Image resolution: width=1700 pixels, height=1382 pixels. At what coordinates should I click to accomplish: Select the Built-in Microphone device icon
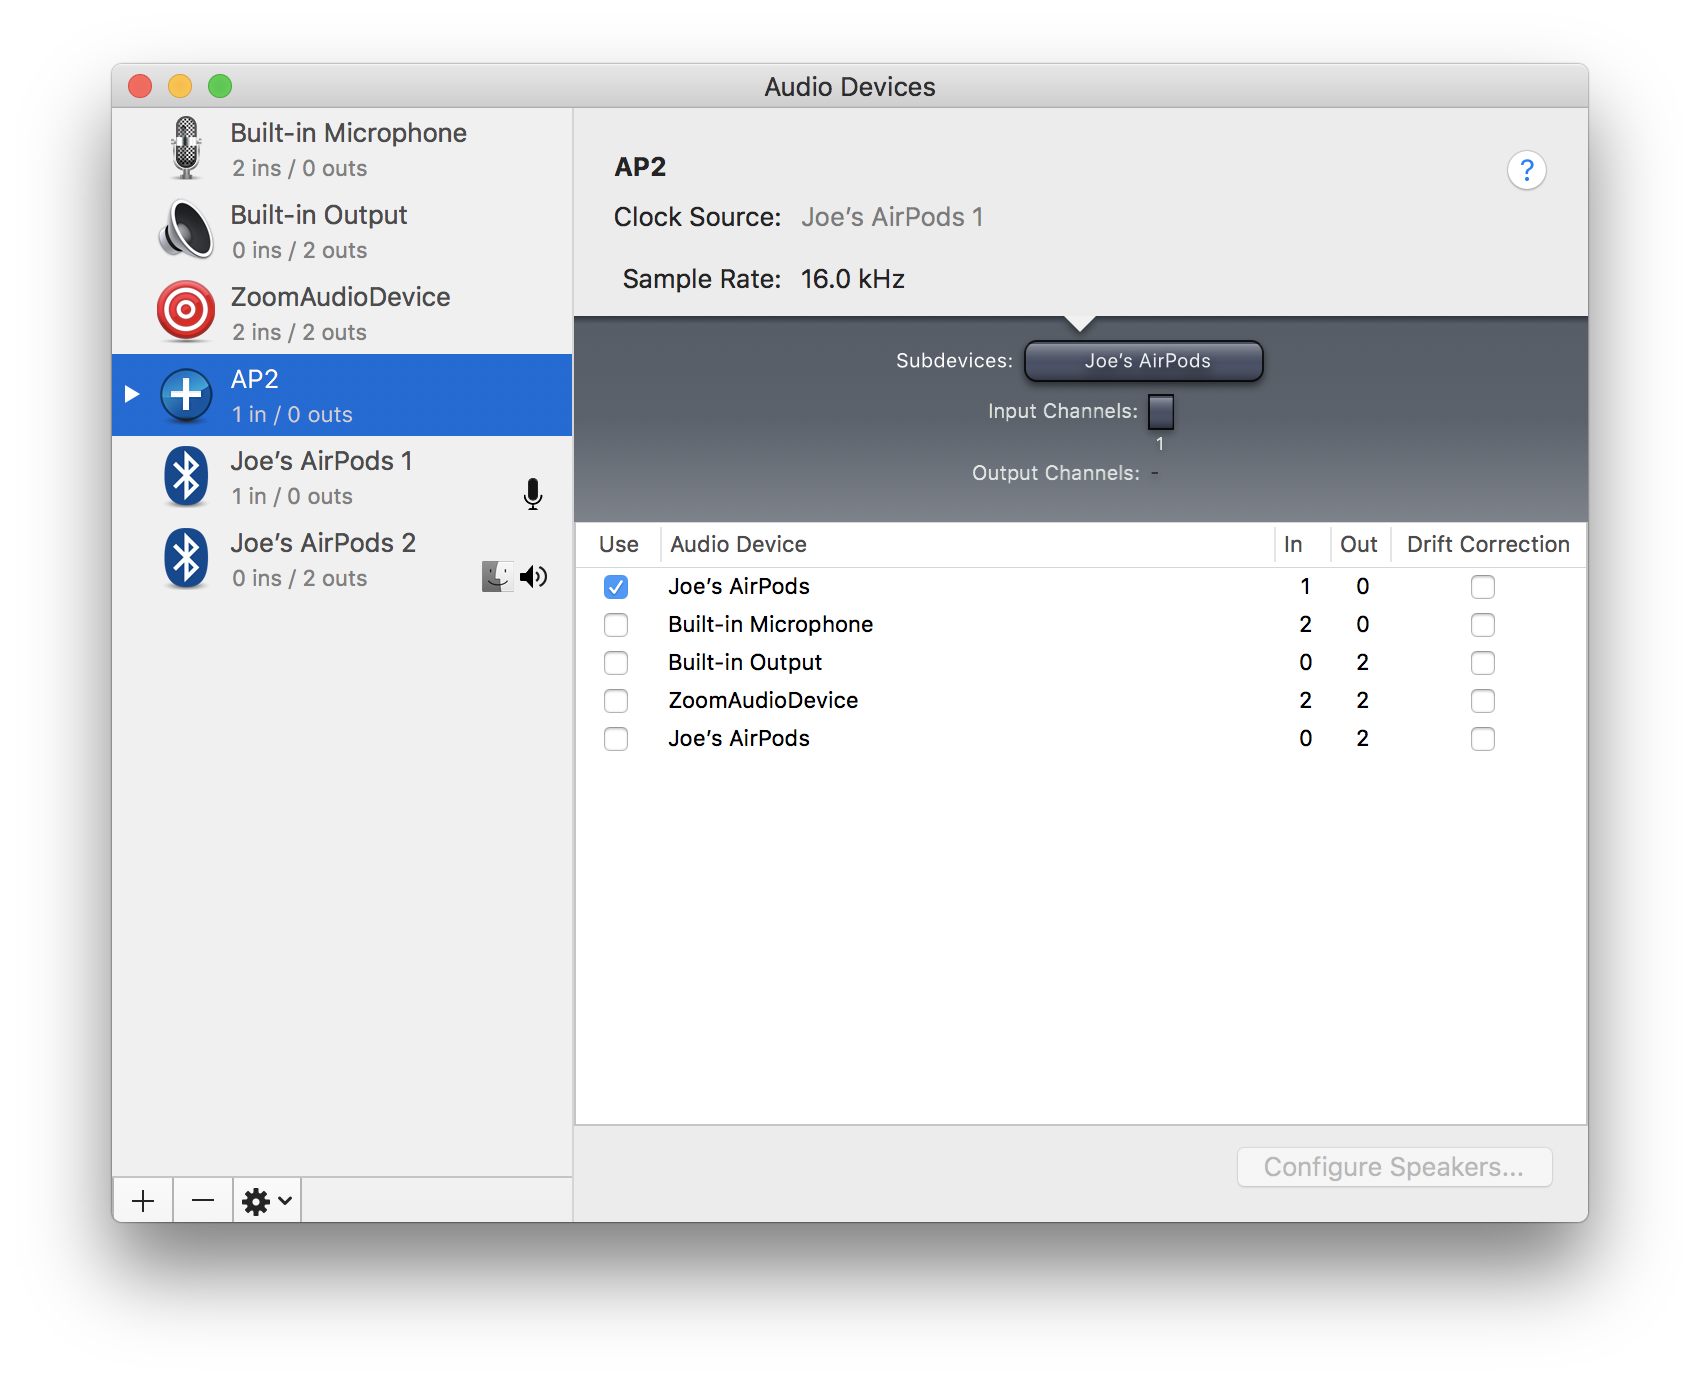pyautogui.click(x=186, y=148)
